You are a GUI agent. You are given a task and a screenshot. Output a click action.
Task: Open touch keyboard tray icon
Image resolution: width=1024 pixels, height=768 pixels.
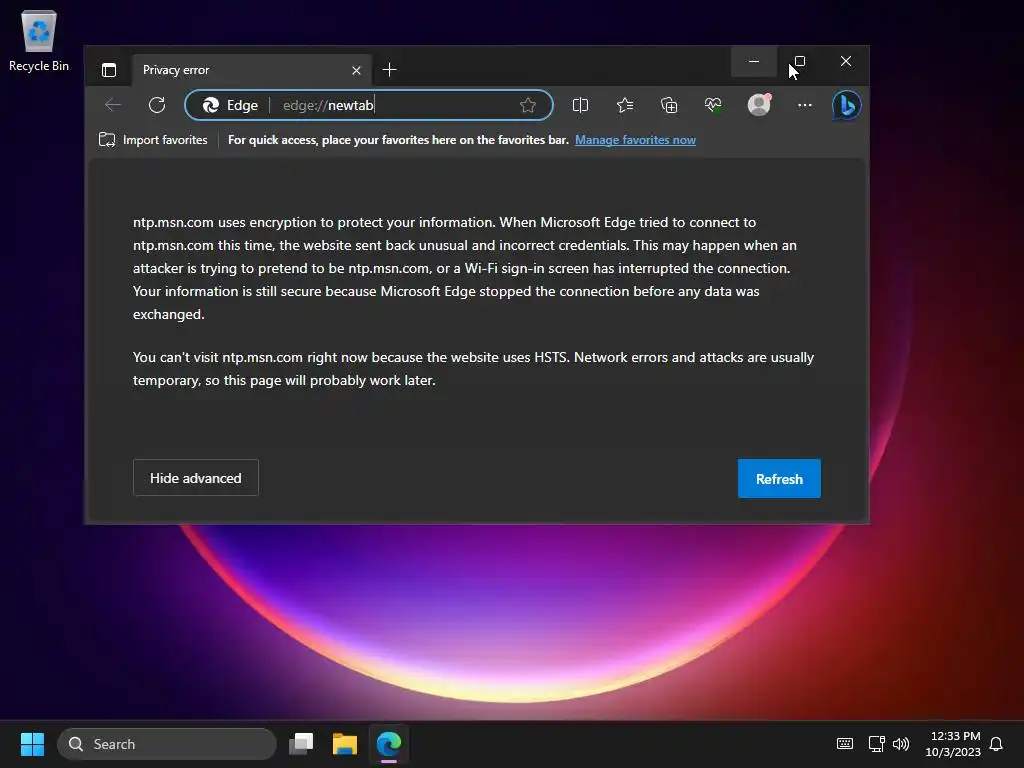844,744
